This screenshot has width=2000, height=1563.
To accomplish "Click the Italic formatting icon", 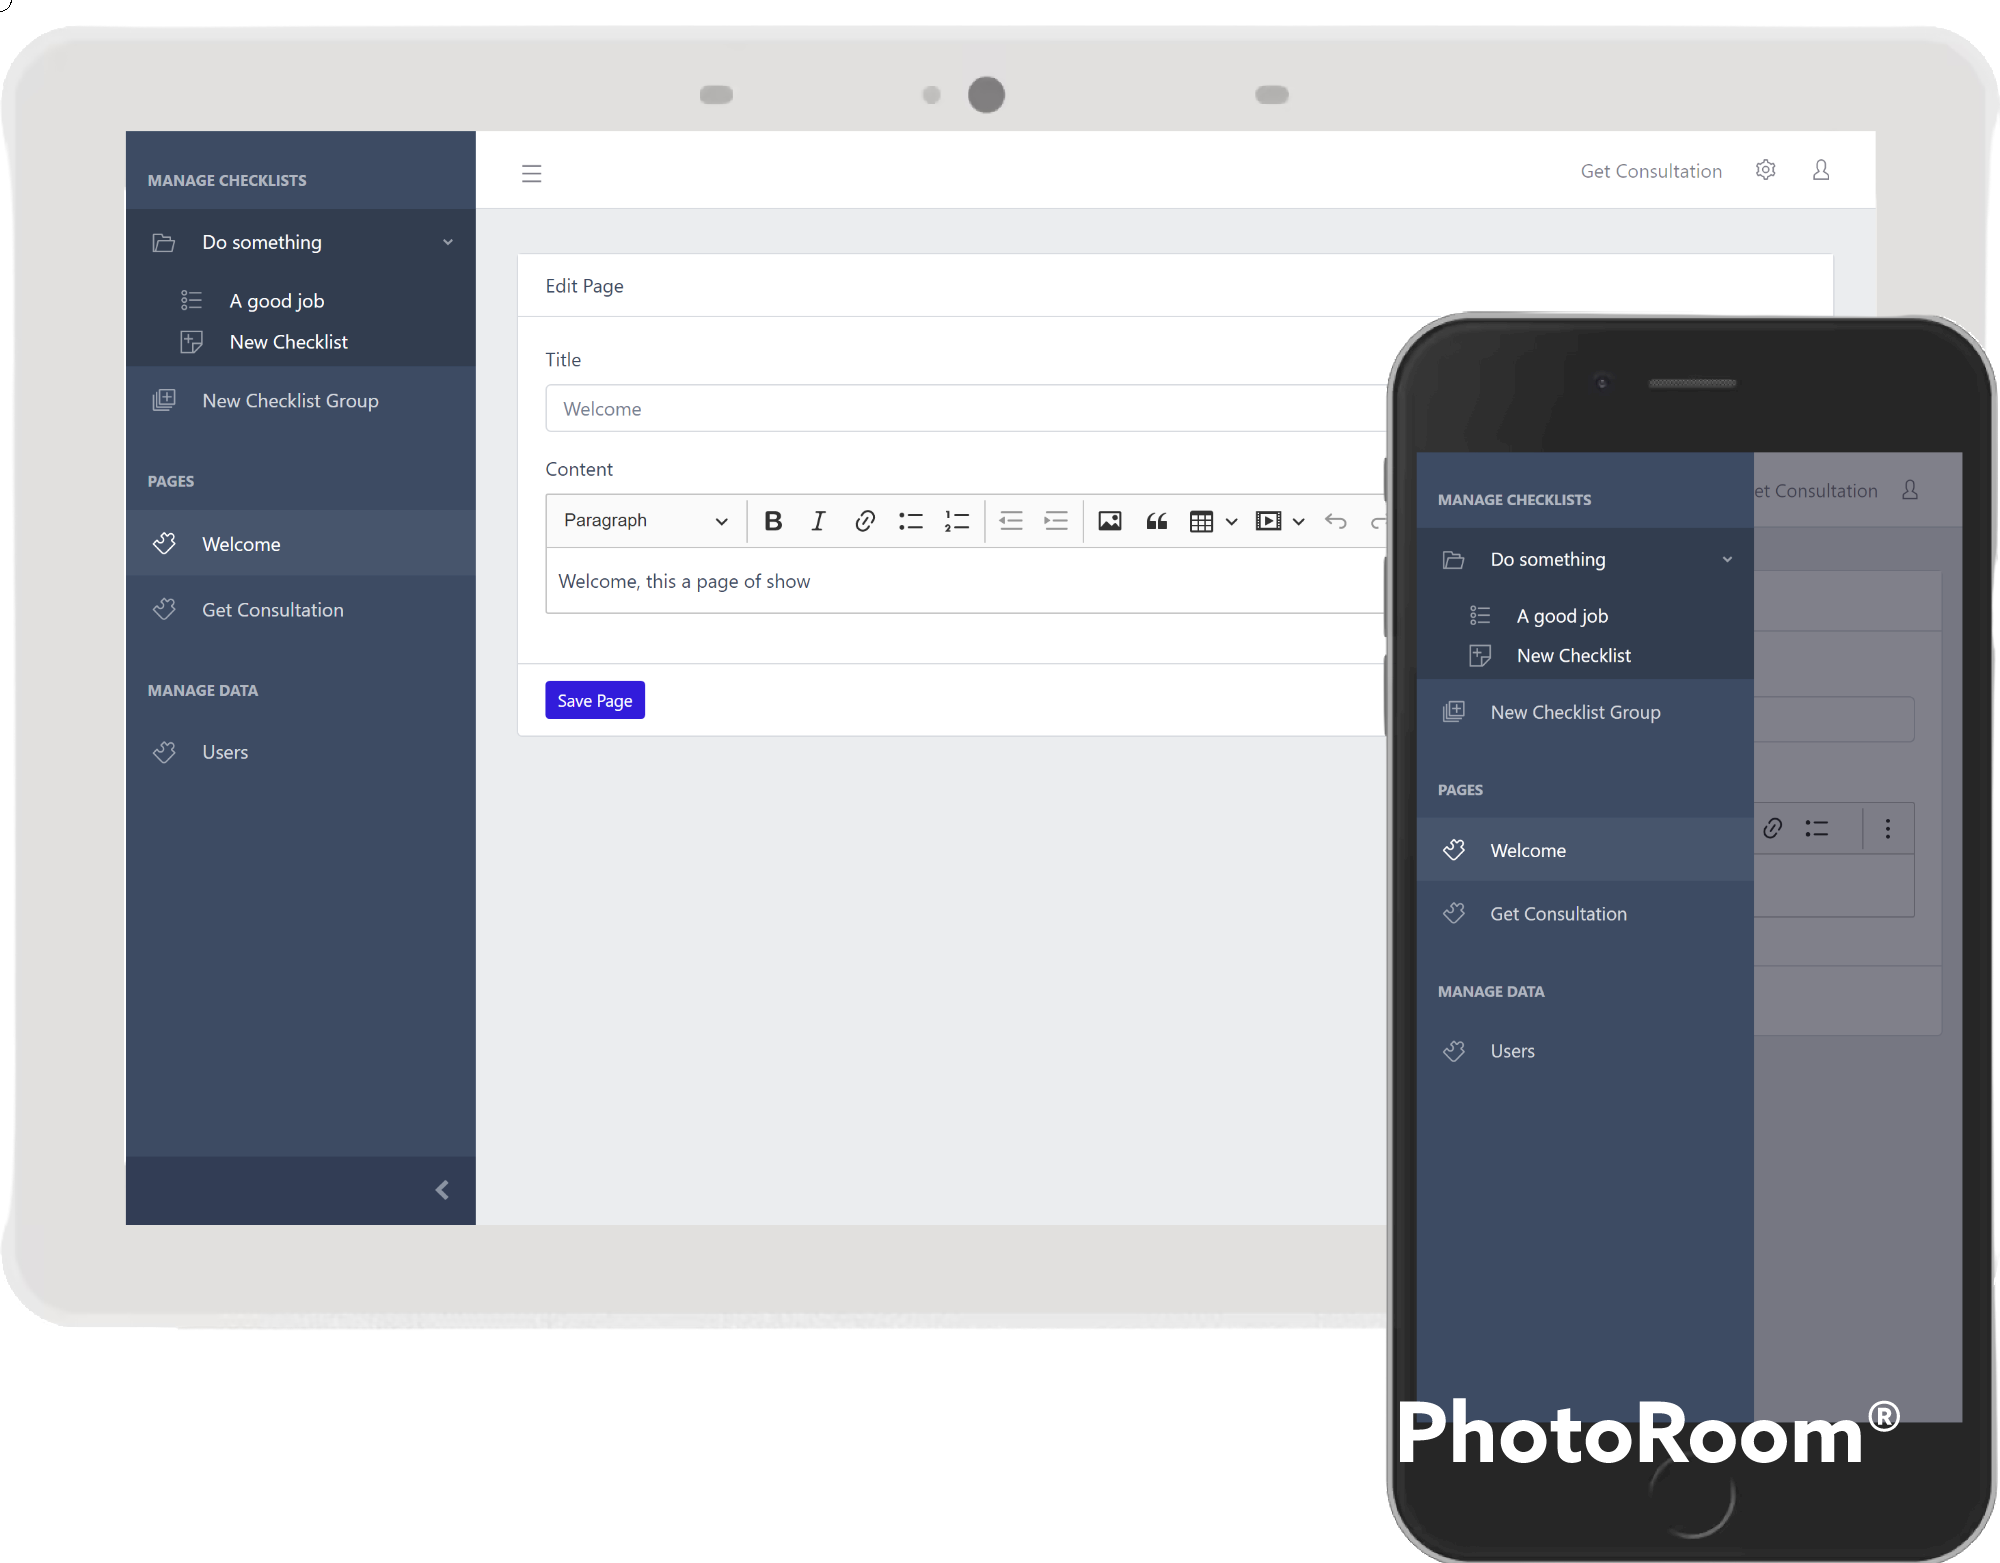I will point(818,519).
